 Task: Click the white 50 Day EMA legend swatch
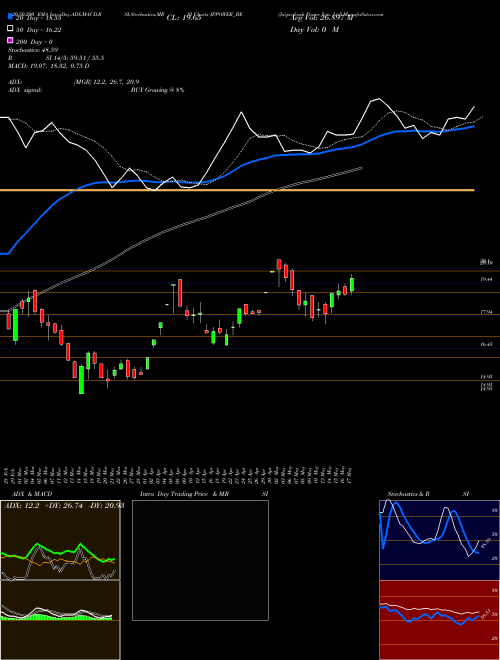pyautogui.click(x=10, y=29)
